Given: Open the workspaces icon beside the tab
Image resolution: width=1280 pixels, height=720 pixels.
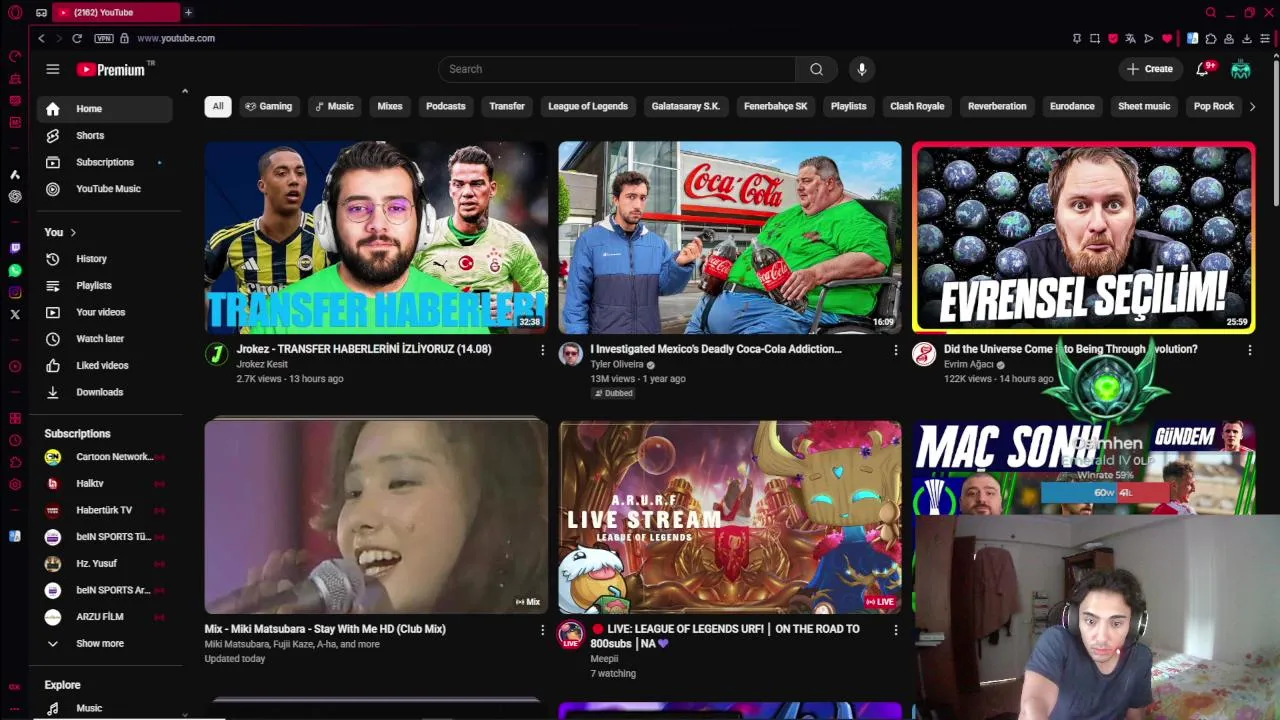Looking at the screenshot, I should pyautogui.click(x=41, y=13).
